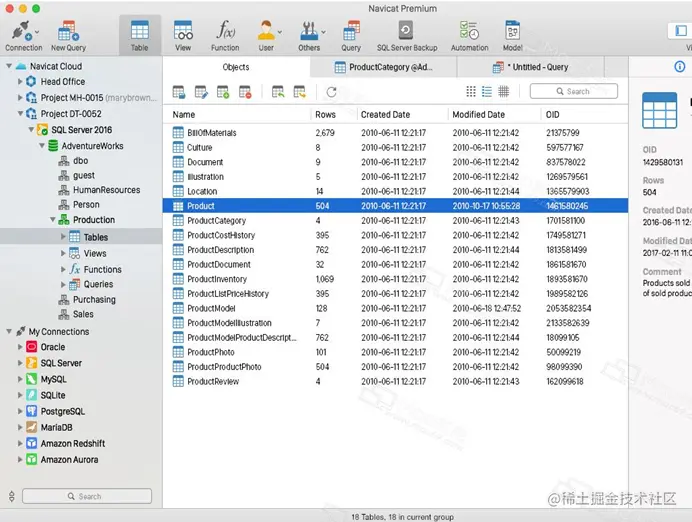Collapse the My Connections group
Image resolution: width=692 pixels, height=522 pixels.
(x=8, y=331)
